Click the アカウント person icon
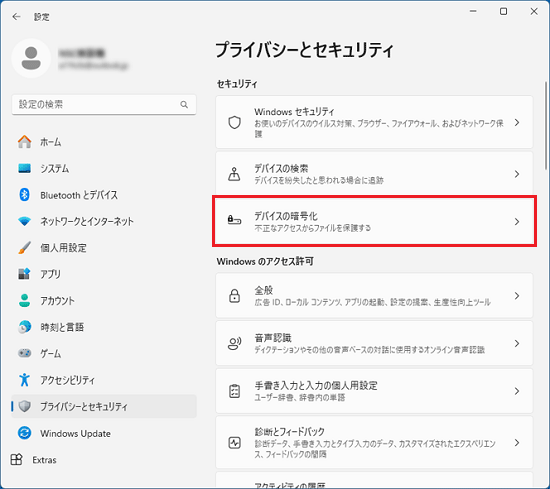Image resolution: width=550 pixels, height=489 pixels. [25, 301]
